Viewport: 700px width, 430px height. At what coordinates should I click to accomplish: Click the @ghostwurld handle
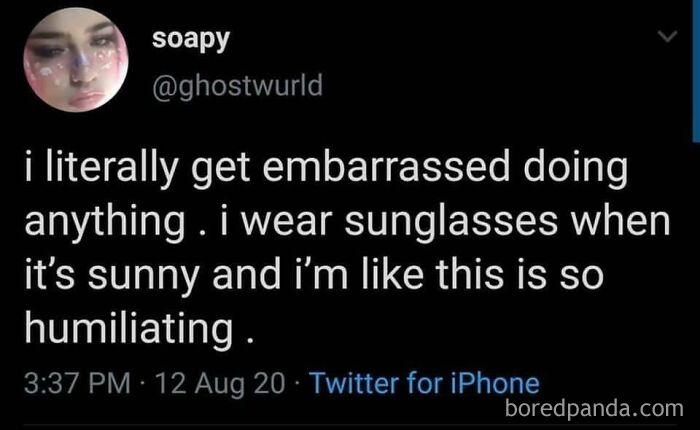(238, 85)
